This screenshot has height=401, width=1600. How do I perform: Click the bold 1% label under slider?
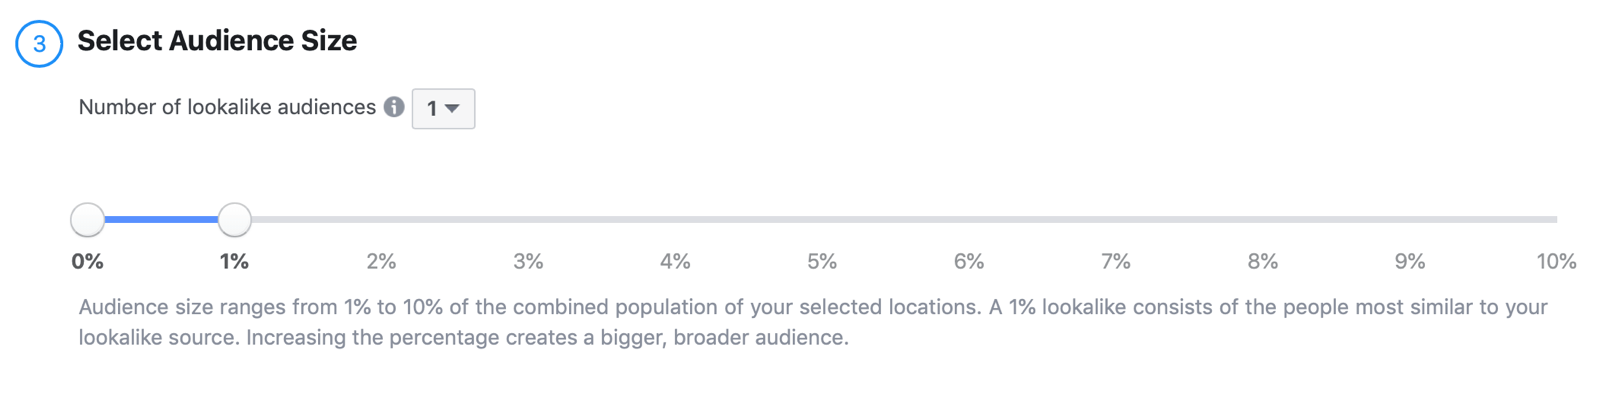234,262
